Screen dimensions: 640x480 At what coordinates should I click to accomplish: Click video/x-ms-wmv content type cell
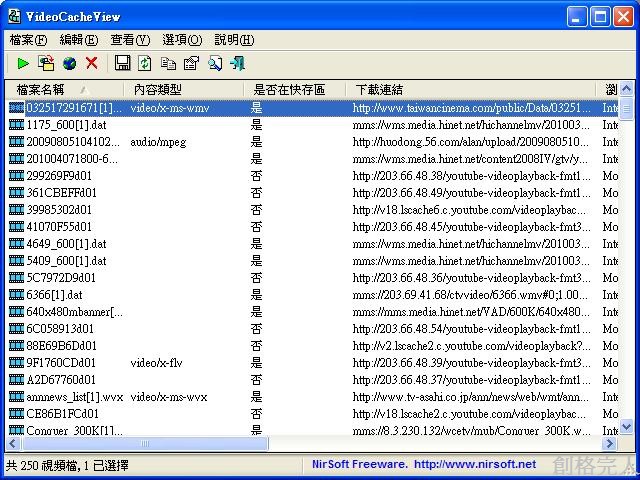pos(170,108)
